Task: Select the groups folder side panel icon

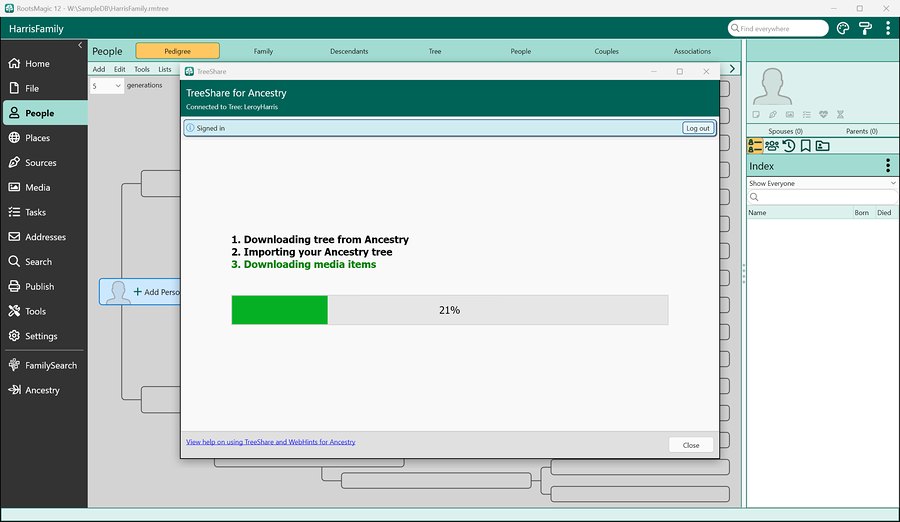Action: [823, 146]
